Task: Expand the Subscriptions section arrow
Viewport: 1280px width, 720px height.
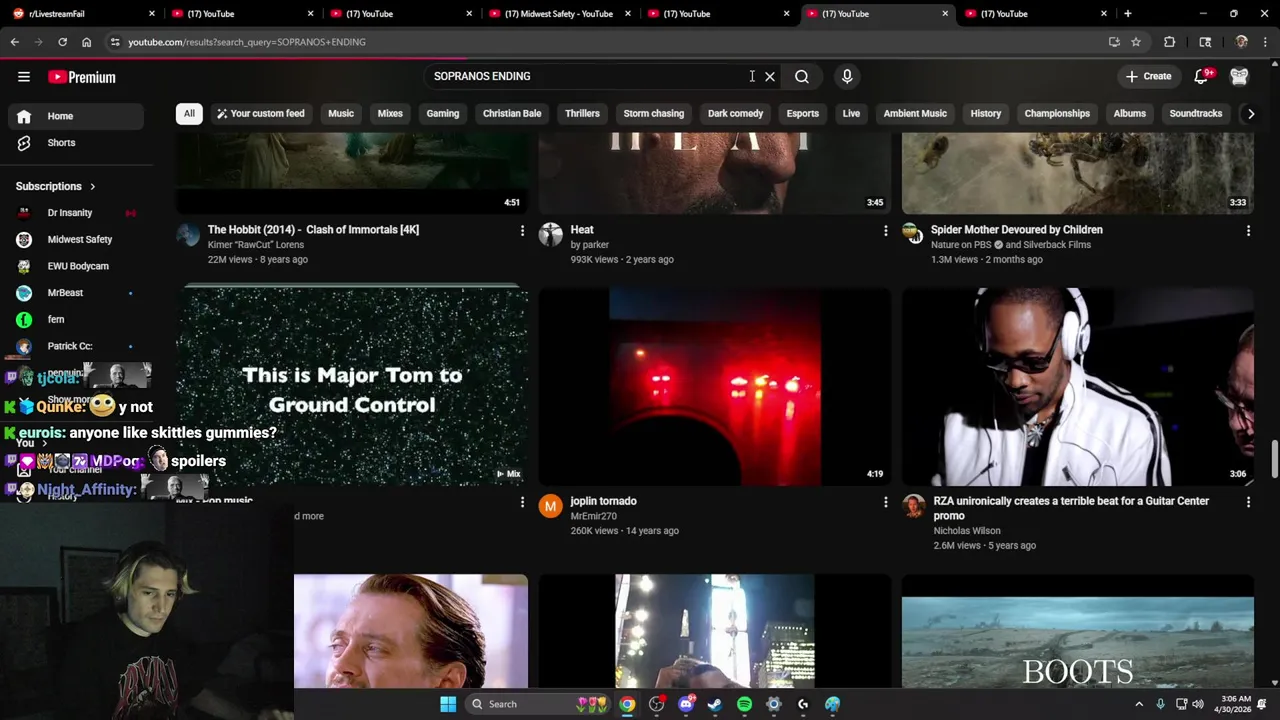Action: click(92, 186)
